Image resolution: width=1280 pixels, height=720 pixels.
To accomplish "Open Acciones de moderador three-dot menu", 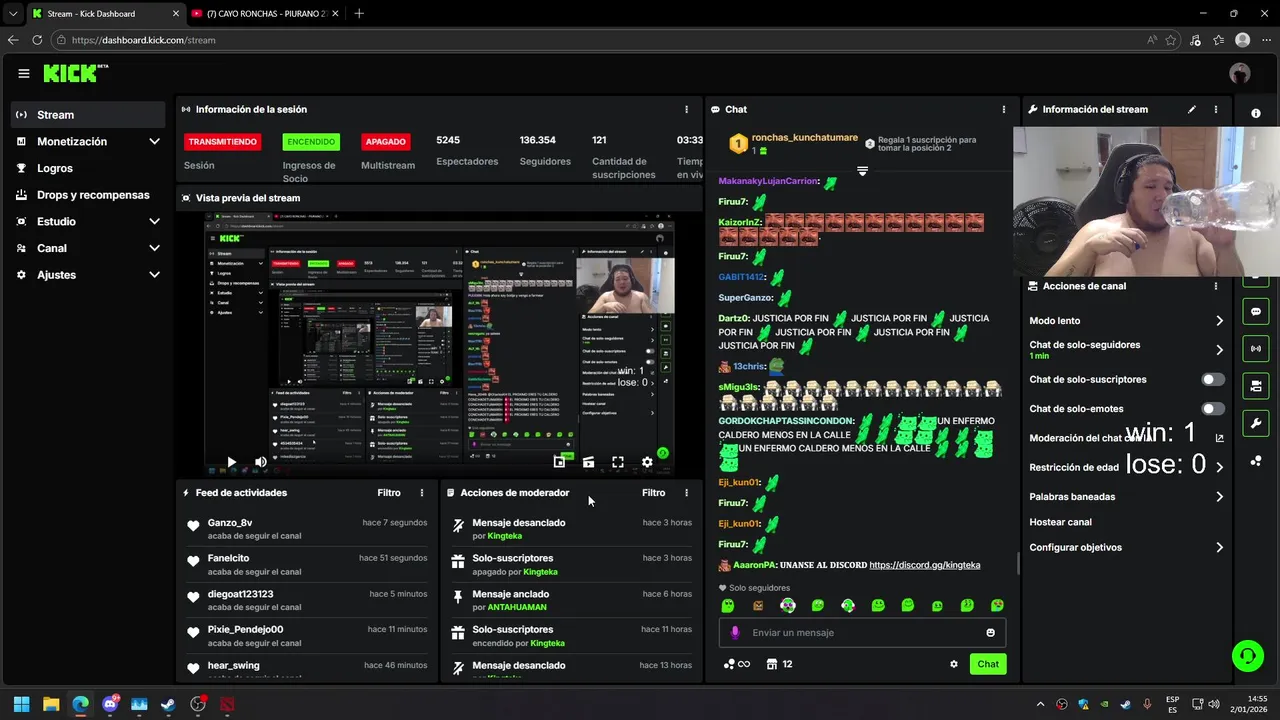I will [686, 493].
